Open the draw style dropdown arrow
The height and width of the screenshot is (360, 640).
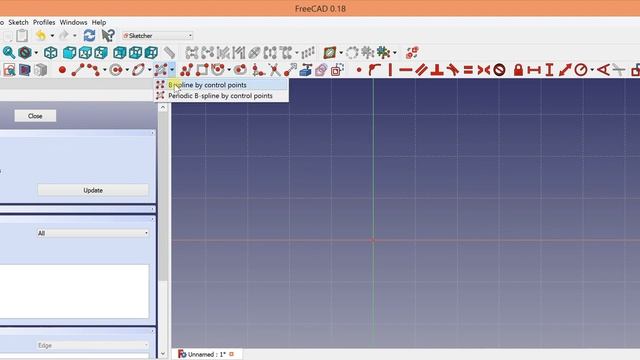[36, 53]
